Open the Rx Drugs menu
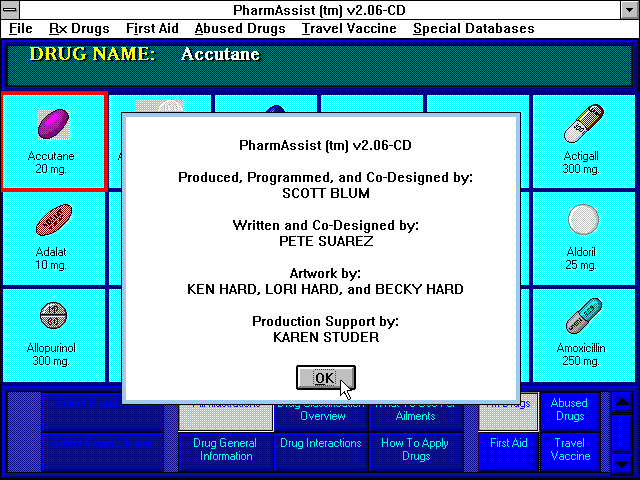 (79, 29)
